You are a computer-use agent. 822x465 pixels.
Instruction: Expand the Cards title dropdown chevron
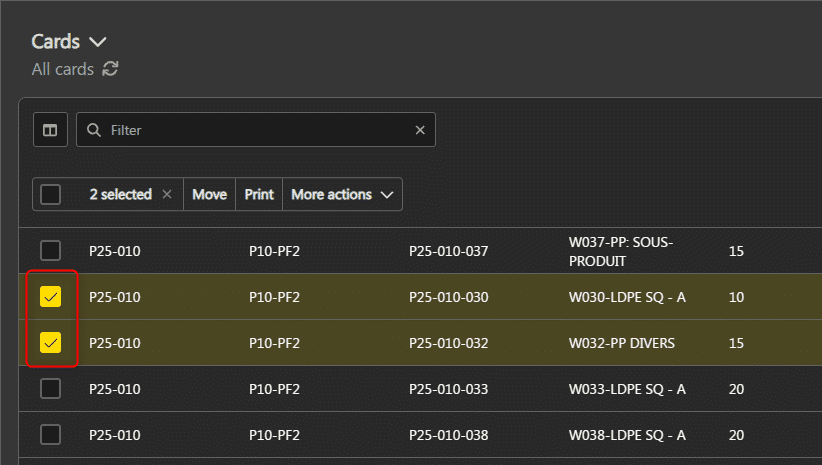97,42
